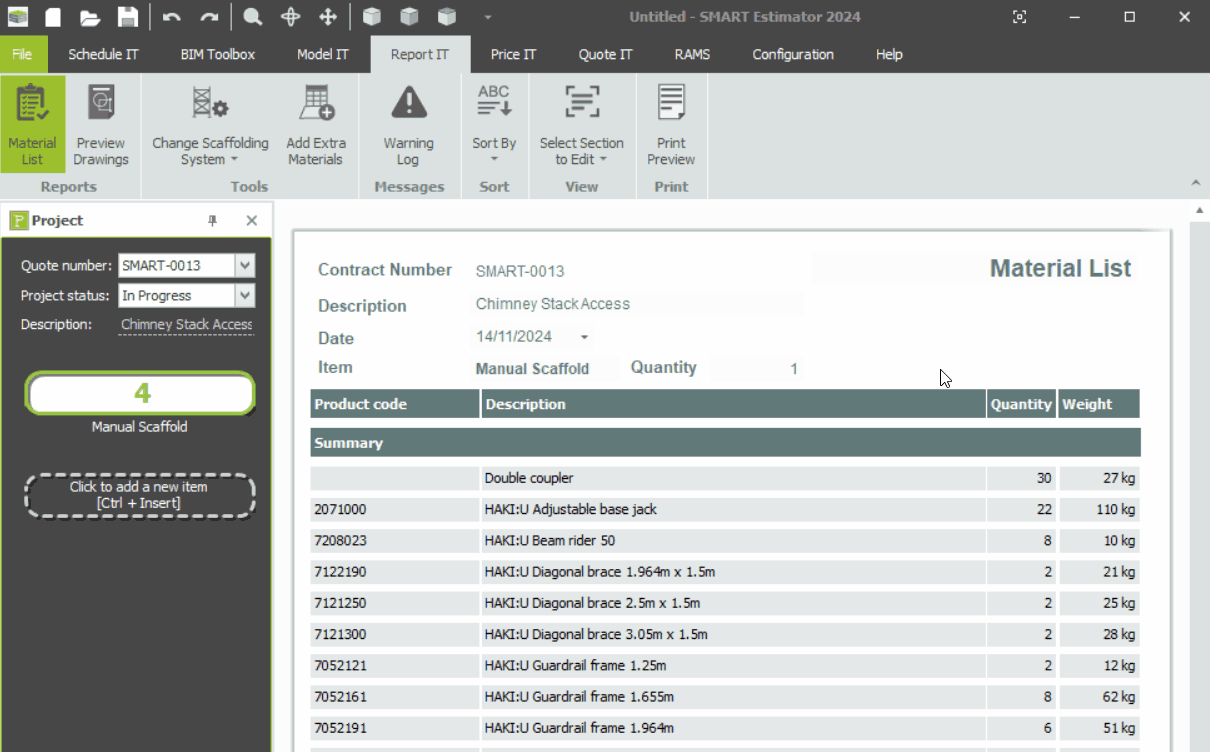Switch to the Price IT tab
Viewport: 1210px width, 752px height.
click(x=513, y=54)
